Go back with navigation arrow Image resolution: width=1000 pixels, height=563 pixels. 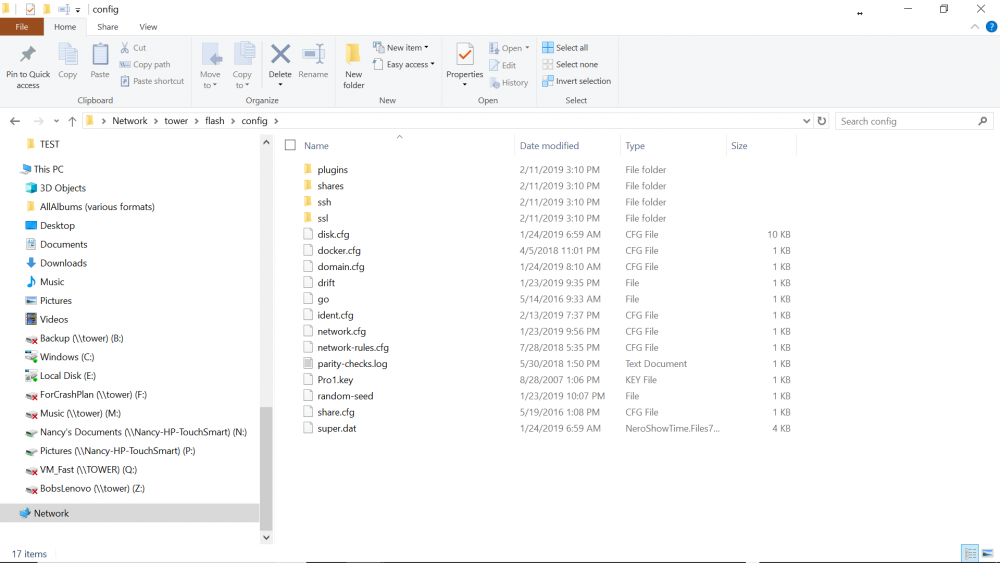coord(15,121)
